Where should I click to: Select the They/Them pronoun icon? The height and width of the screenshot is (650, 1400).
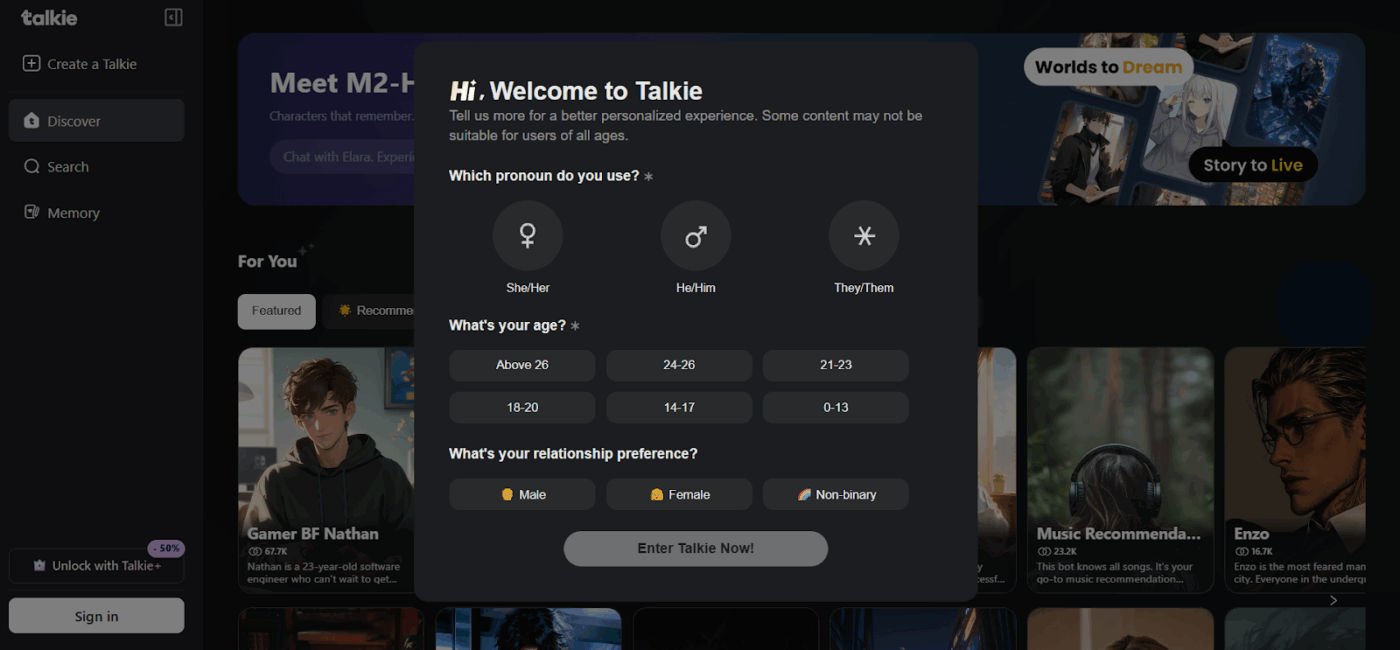coord(864,236)
